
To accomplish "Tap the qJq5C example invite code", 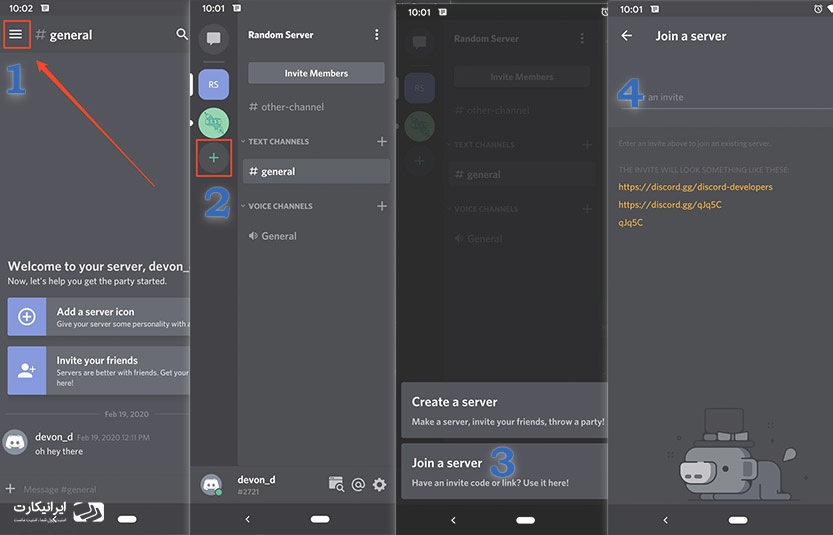I will pos(631,223).
